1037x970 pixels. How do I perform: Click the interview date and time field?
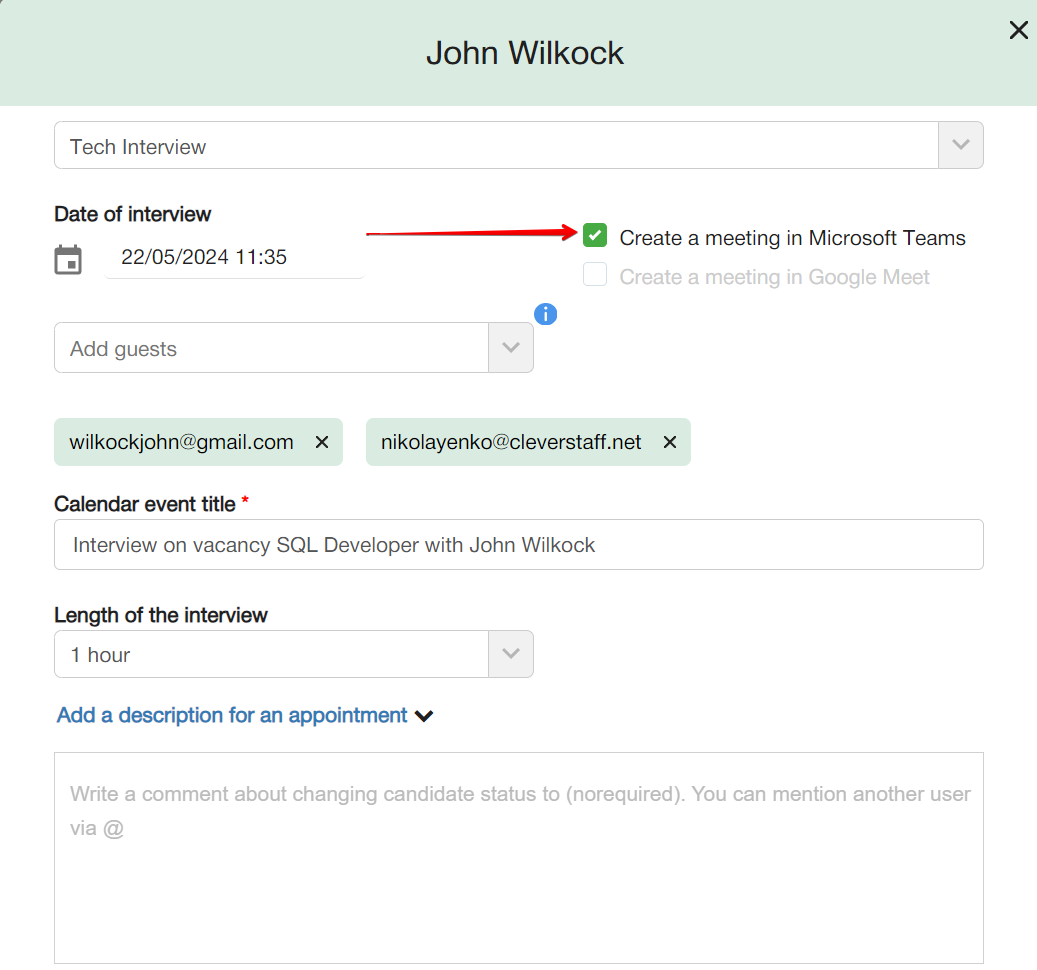coord(233,257)
